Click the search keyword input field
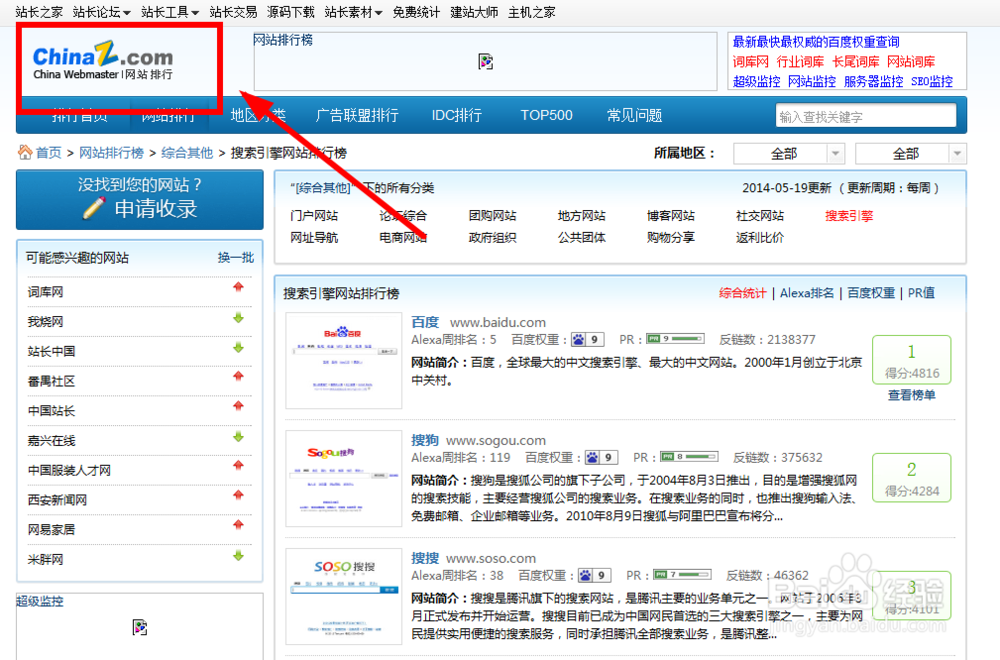Screen dimensions: 1000x660 click(x=866, y=116)
